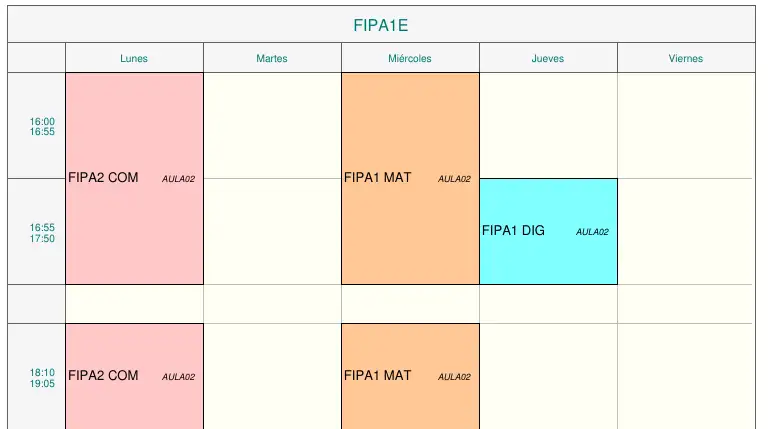This screenshot has width=779, height=429.
Task: Select the empty Jueves 18:10 cell
Action: click(548, 376)
